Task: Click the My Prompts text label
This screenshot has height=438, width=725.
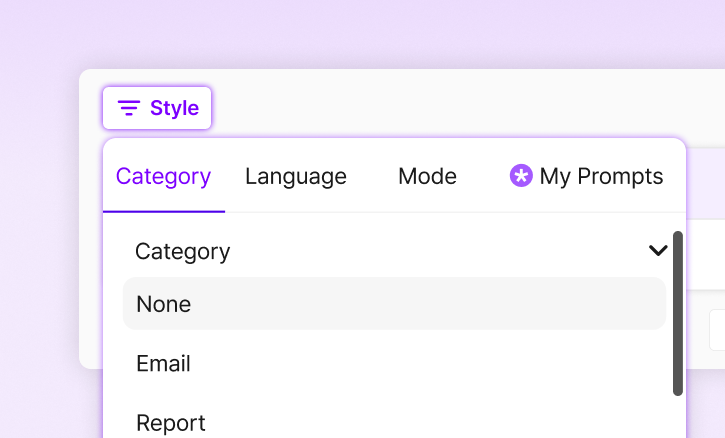Action: pyautogui.click(x=601, y=177)
